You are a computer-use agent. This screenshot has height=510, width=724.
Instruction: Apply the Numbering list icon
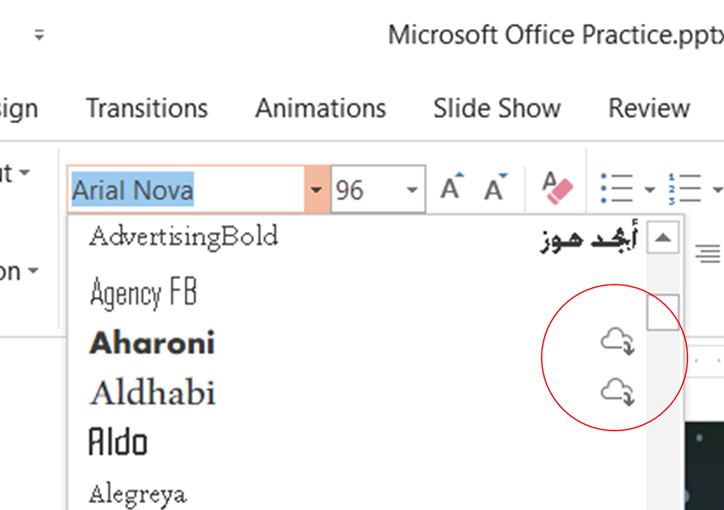(x=686, y=188)
